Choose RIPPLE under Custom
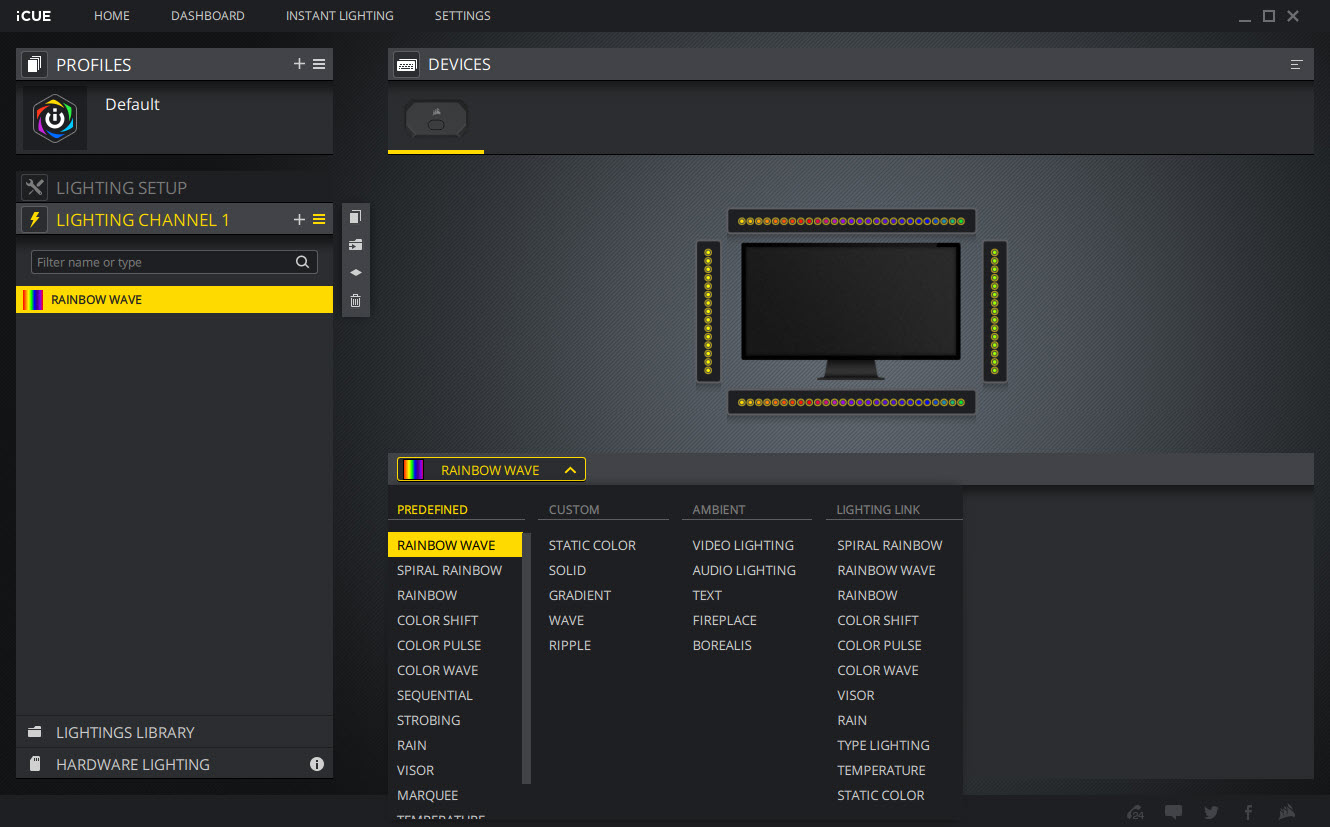1330x827 pixels. (x=570, y=645)
